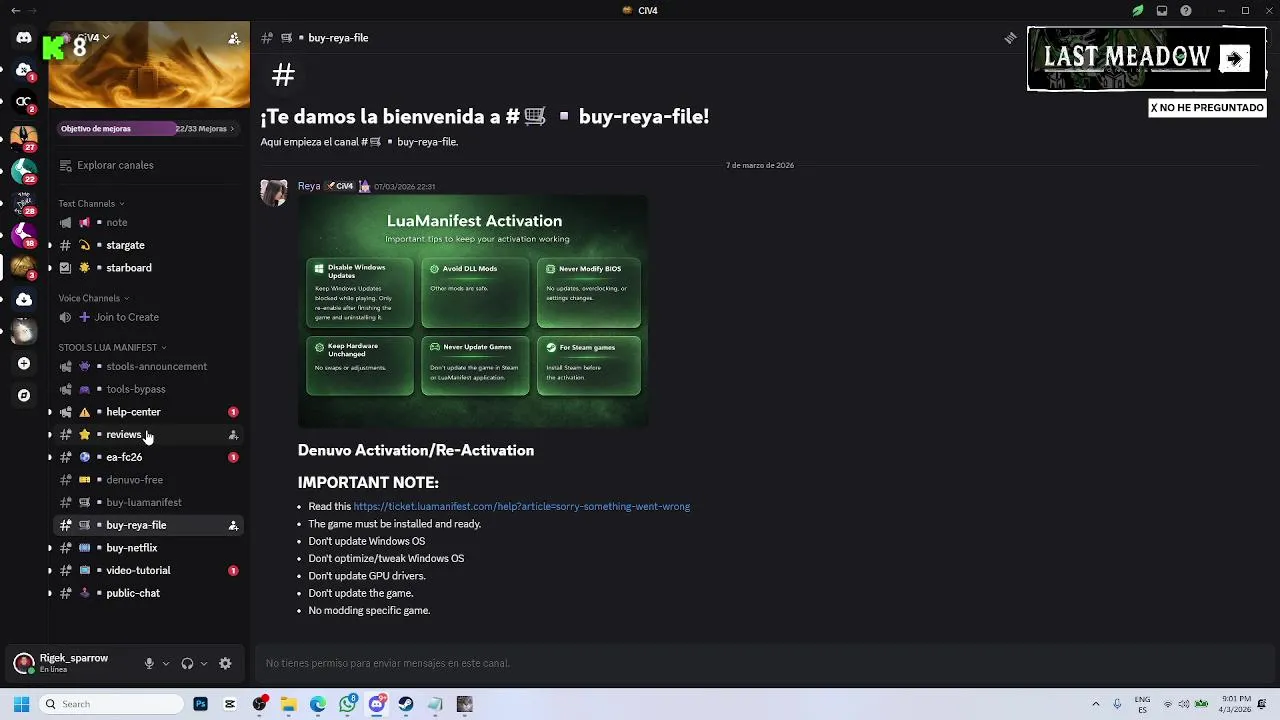The height and width of the screenshot is (720, 1280).
Task: Collapse the Voice Channels category
Action: click(x=94, y=298)
